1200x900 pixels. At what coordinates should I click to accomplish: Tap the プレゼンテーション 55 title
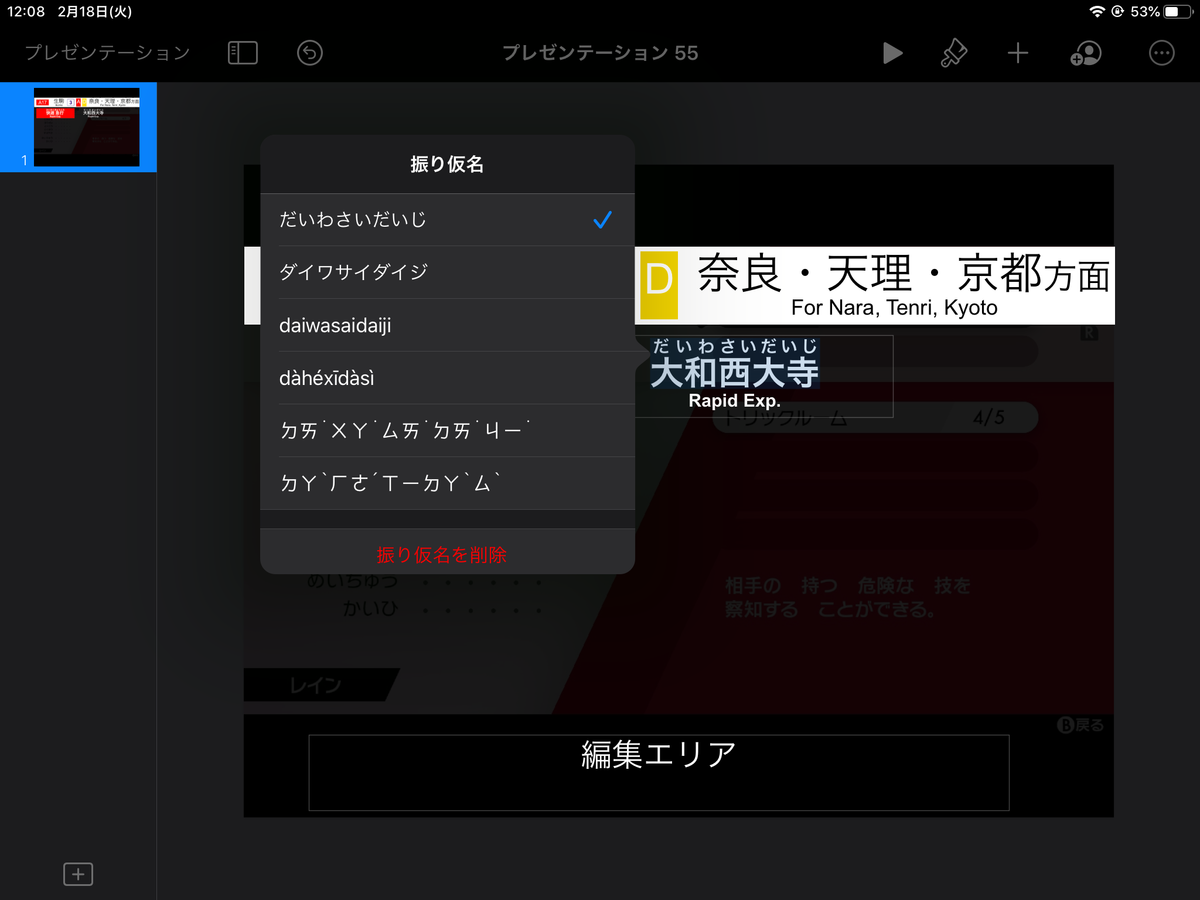click(600, 53)
